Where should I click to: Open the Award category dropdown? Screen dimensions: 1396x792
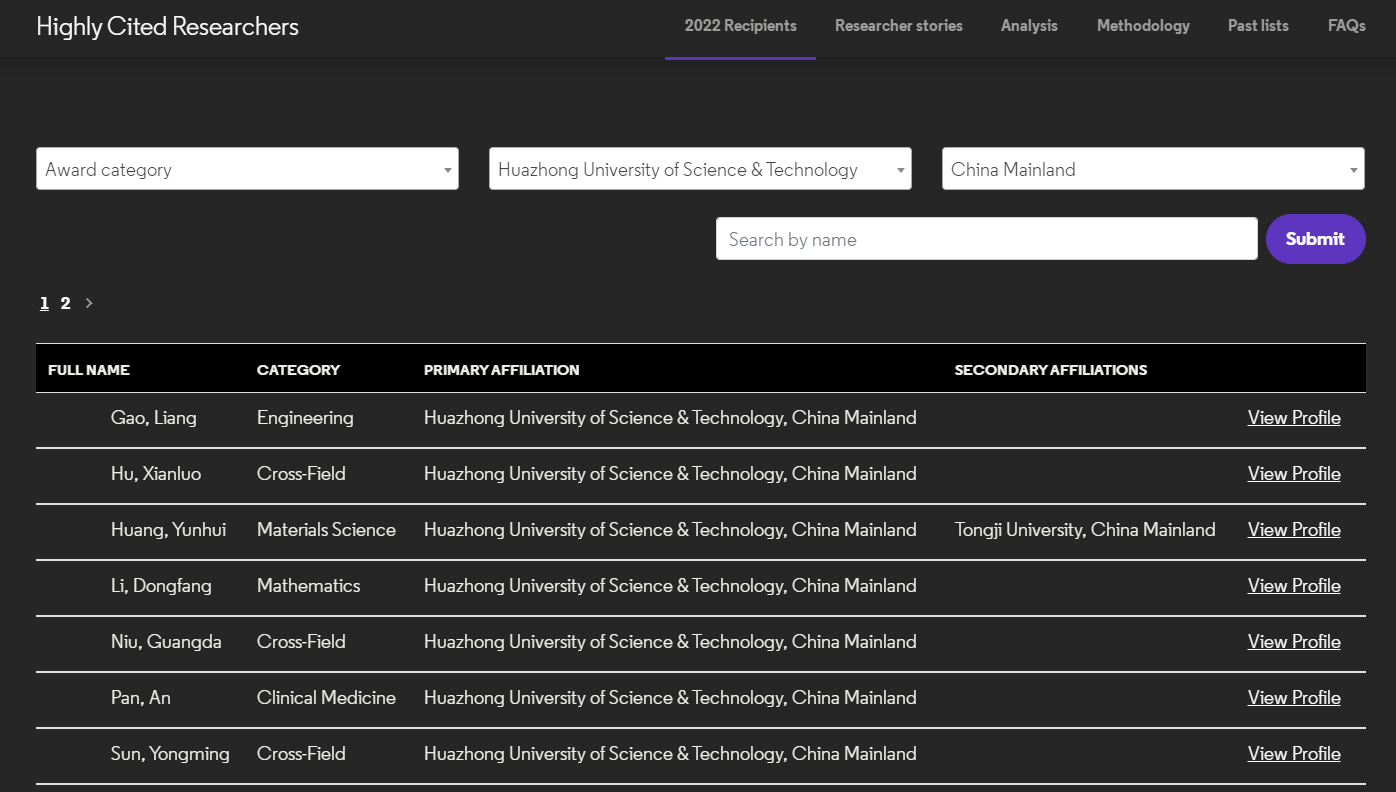click(247, 169)
